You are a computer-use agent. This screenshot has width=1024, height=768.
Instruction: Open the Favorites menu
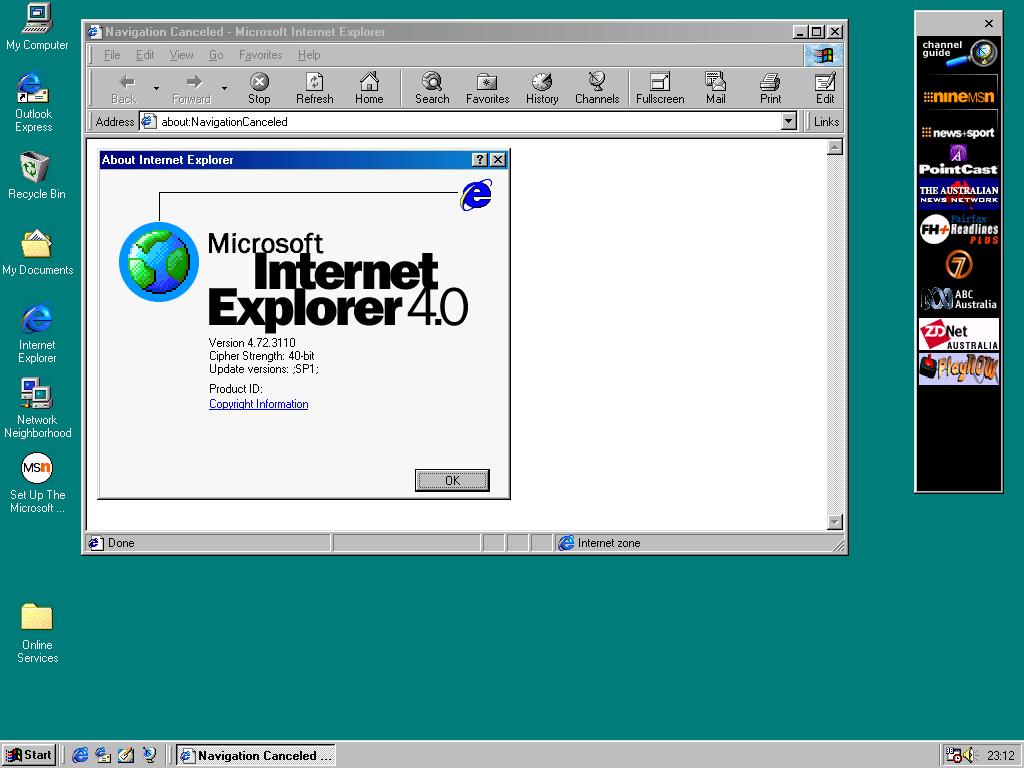tap(260, 55)
